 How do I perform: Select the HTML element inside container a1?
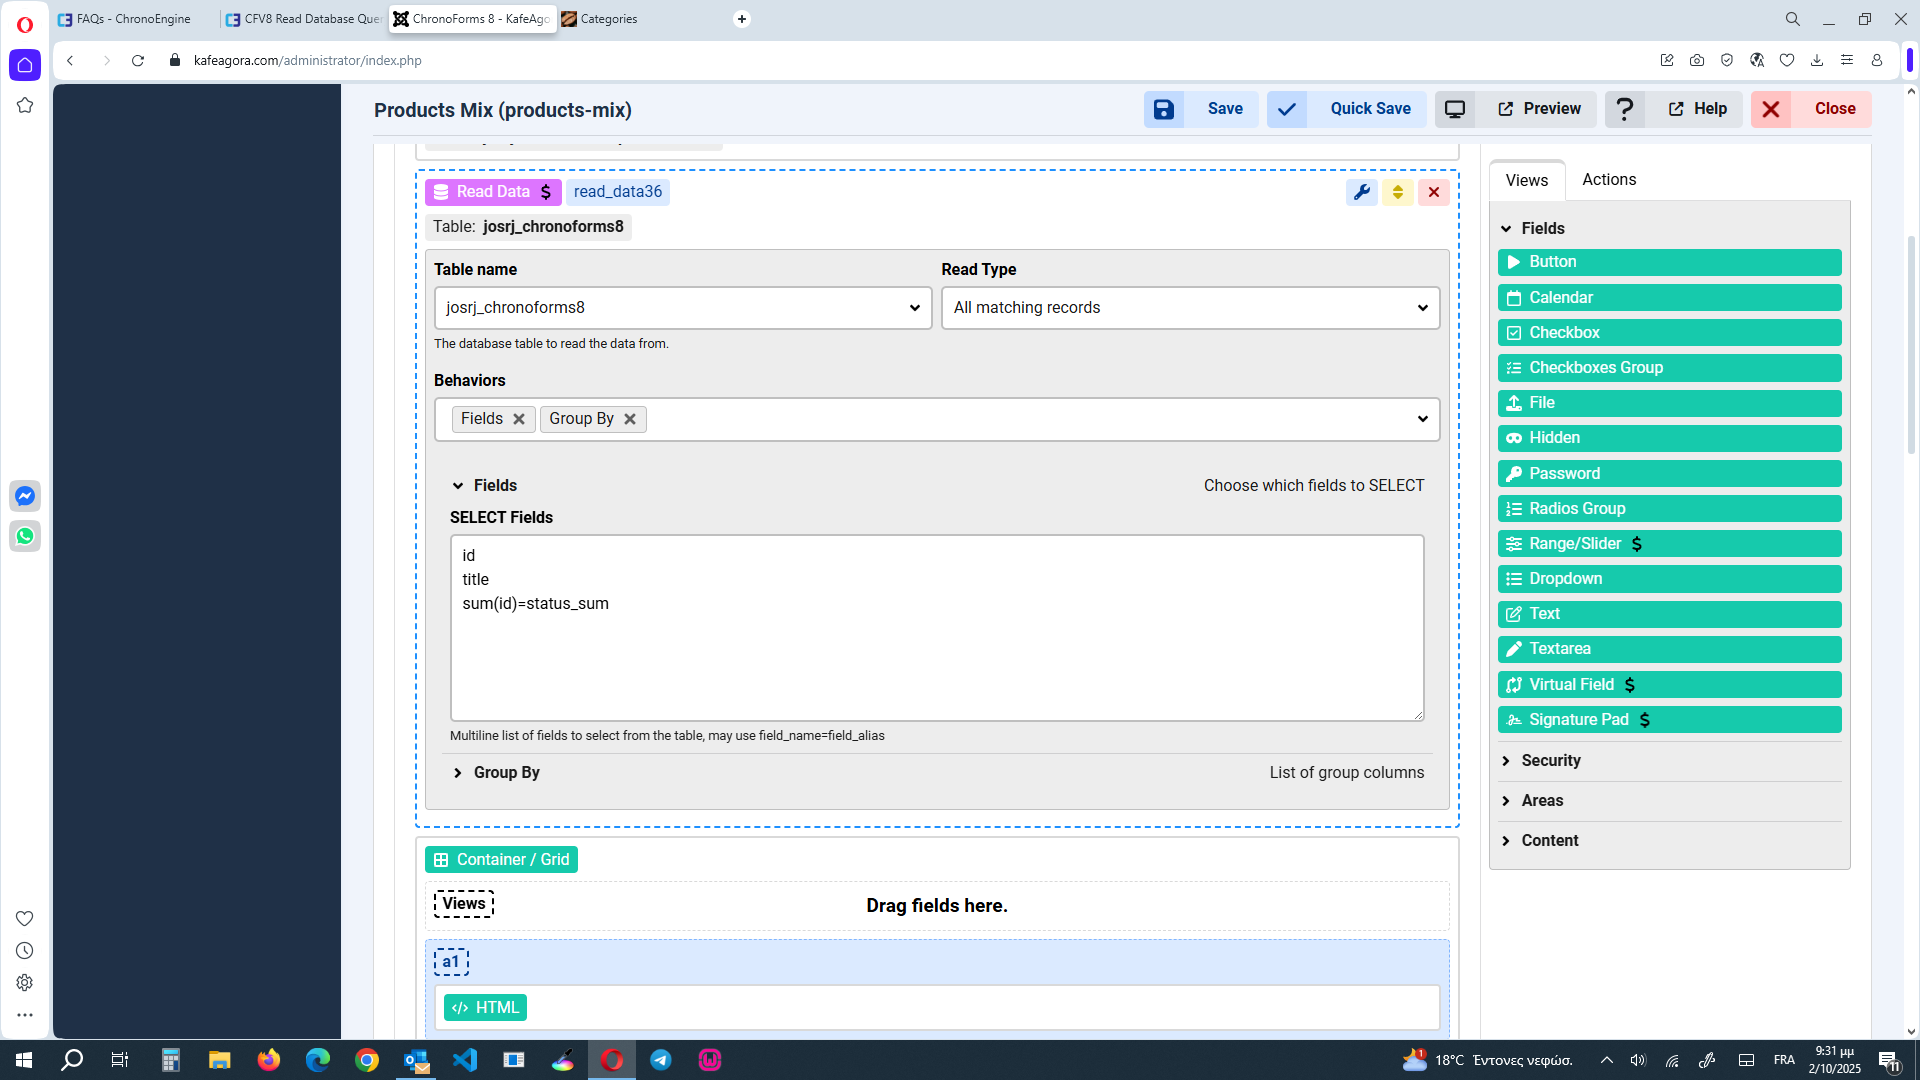tap(486, 1007)
